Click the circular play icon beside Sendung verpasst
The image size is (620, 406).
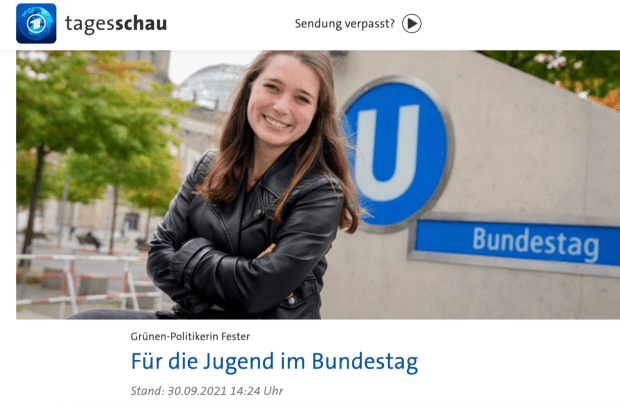[412, 24]
